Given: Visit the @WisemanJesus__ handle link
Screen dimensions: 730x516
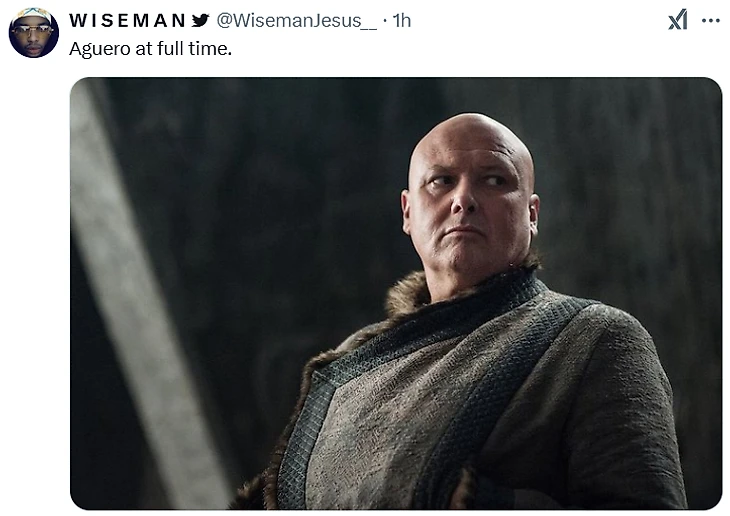Looking at the screenshot, I should pyautogui.click(x=297, y=21).
